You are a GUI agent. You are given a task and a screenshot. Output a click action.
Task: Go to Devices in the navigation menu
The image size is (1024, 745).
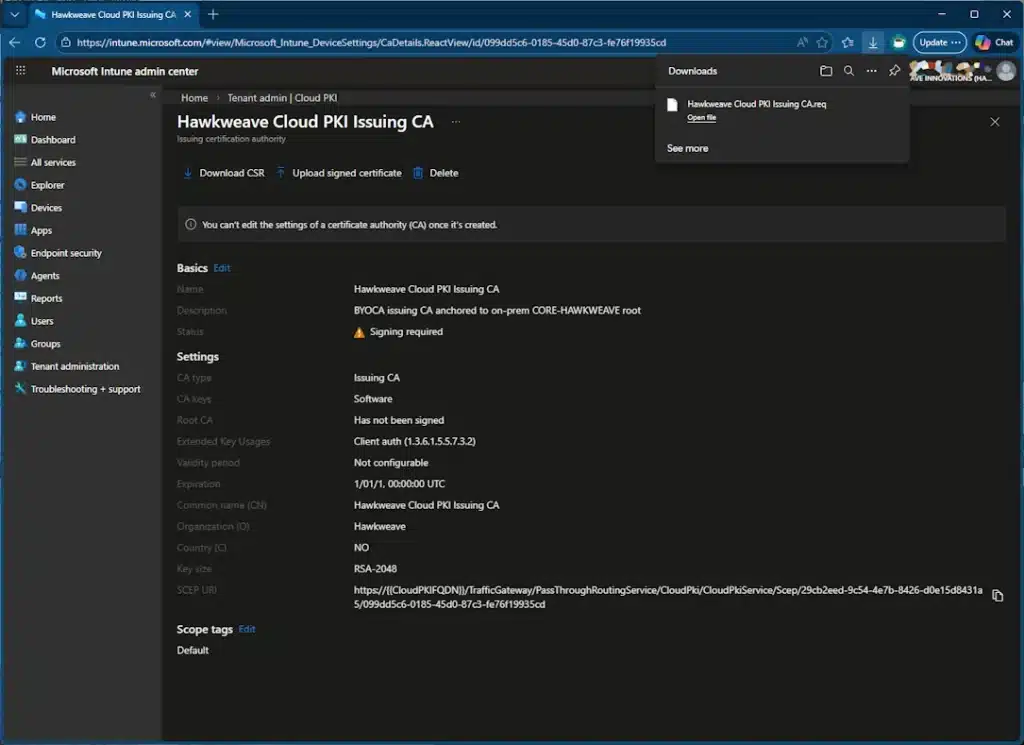(46, 208)
